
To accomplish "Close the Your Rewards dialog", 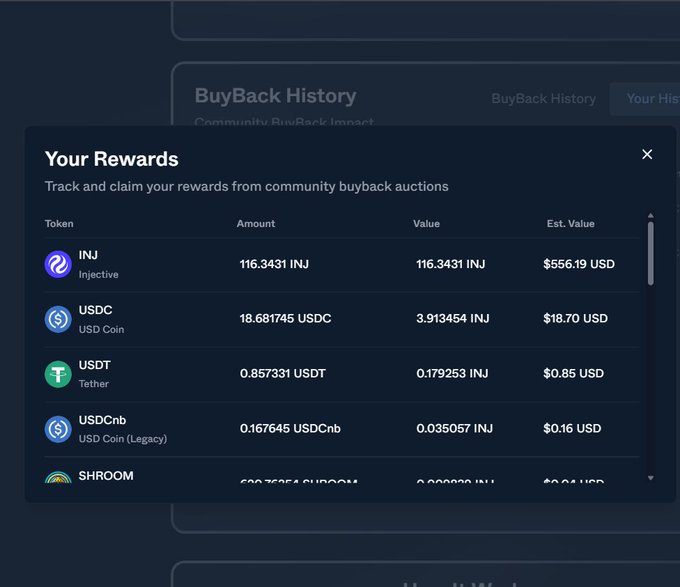I will point(647,154).
